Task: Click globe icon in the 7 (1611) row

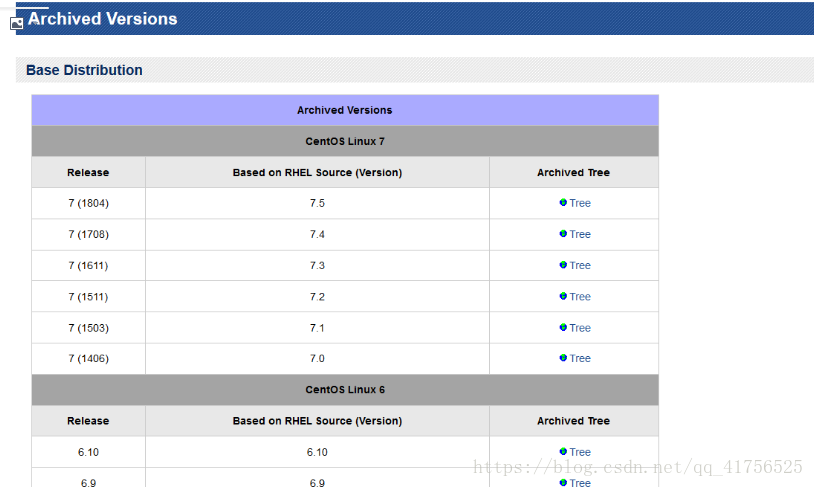Action: (x=563, y=265)
